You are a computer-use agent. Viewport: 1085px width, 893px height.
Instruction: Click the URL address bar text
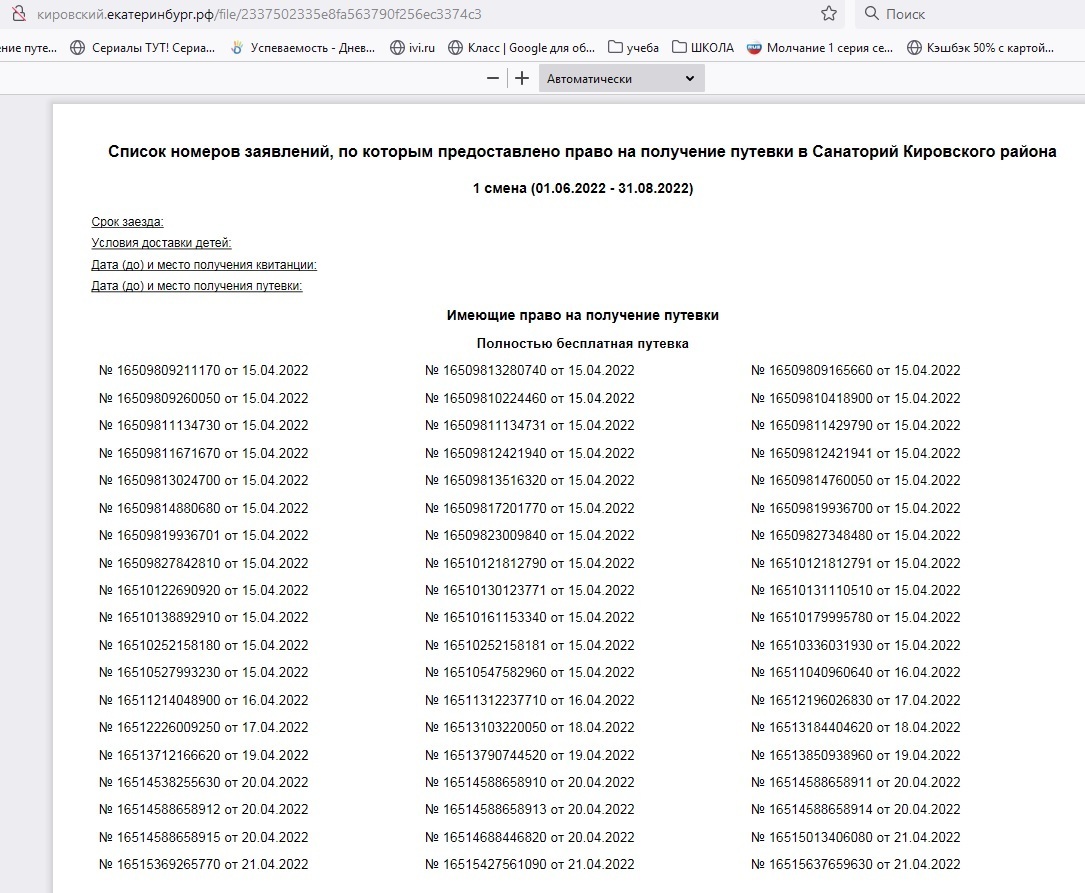[260, 14]
